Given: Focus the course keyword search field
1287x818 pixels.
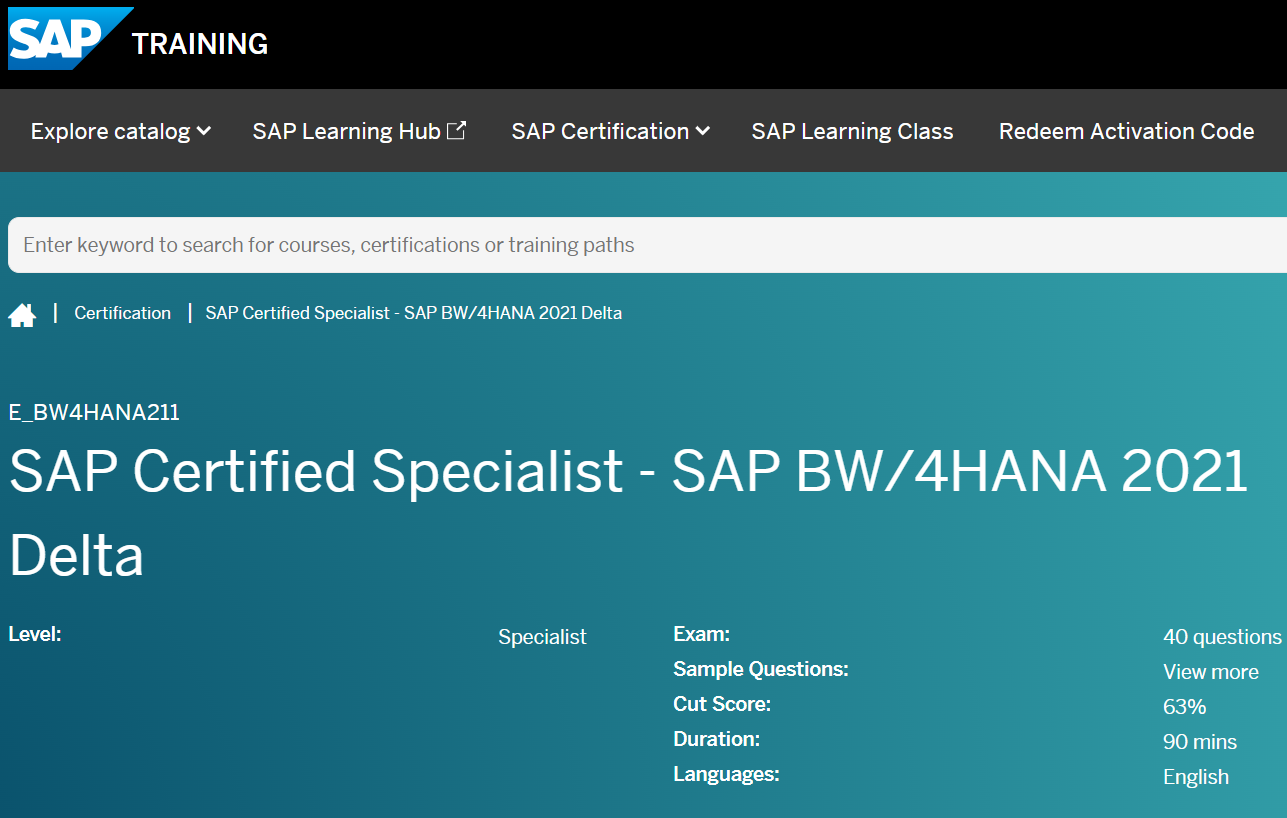Looking at the screenshot, I should (x=647, y=245).
